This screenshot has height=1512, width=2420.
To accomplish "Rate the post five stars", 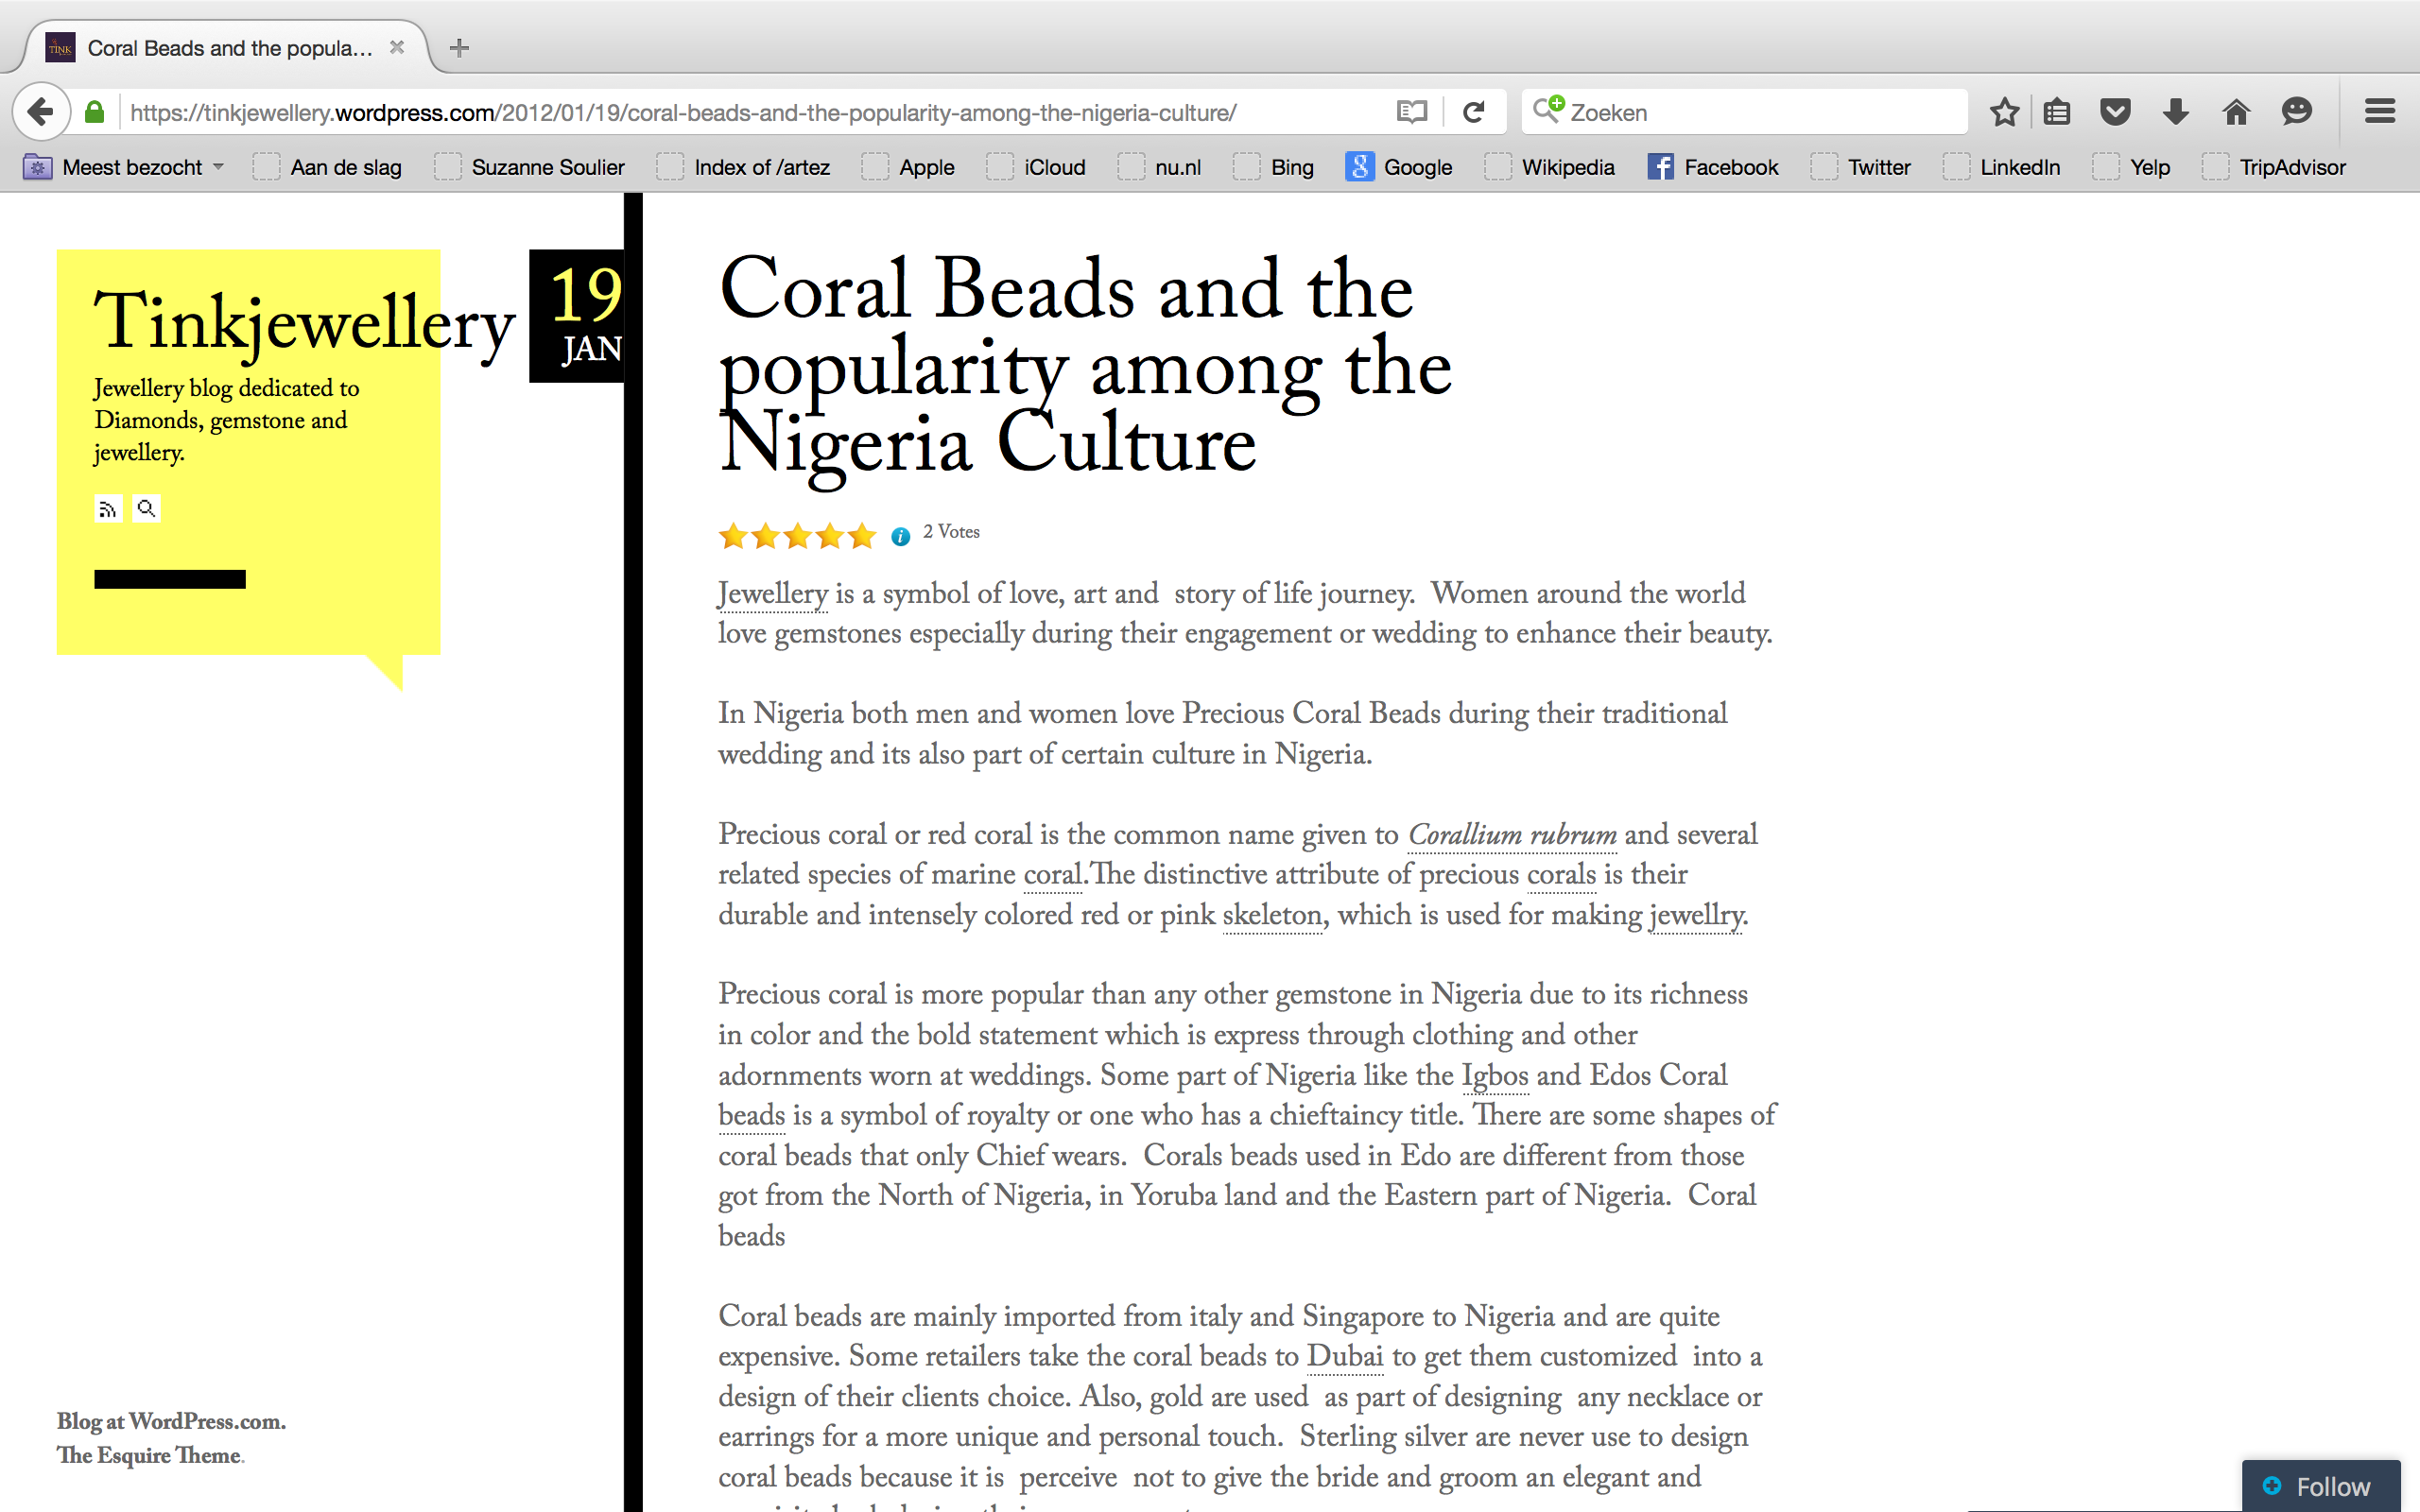I will (861, 536).
